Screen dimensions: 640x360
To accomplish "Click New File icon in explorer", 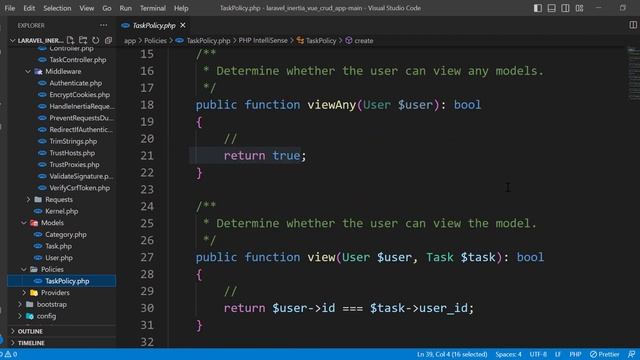I will click(71, 40).
